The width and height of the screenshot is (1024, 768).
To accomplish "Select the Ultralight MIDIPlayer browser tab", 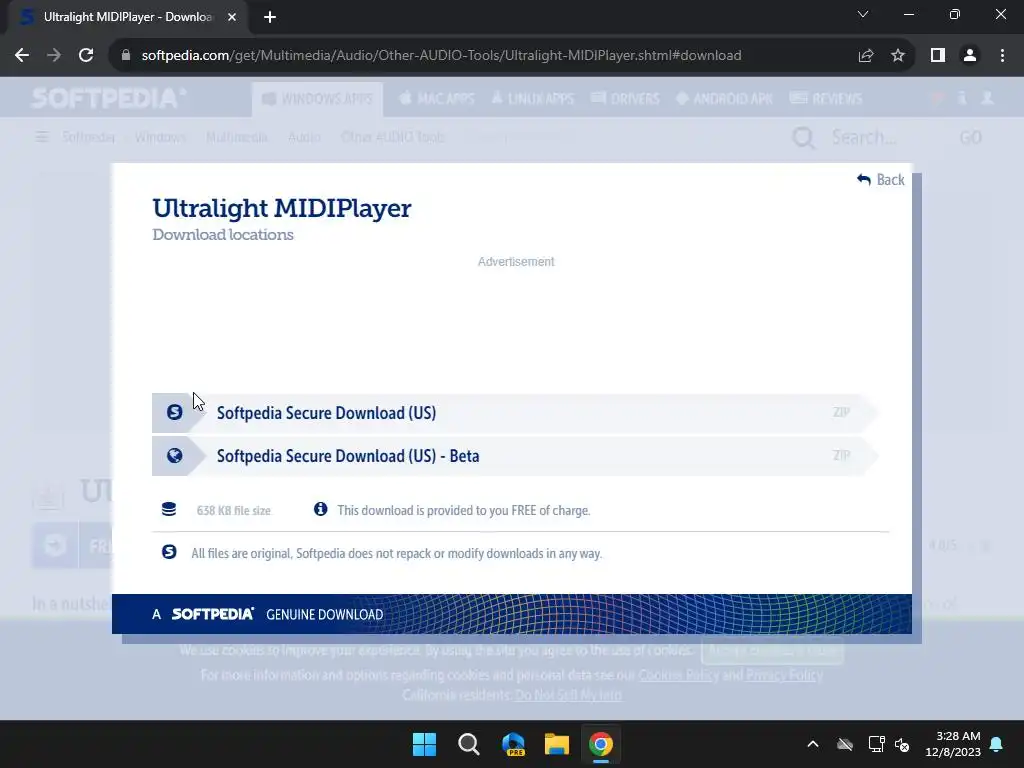I will [128, 17].
